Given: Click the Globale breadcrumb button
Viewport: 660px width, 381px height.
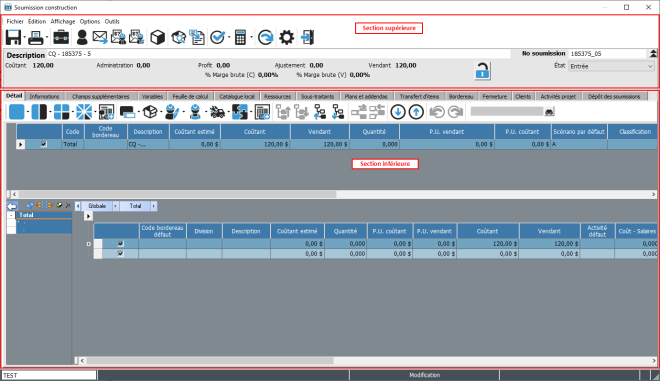Looking at the screenshot, I should [x=97, y=206].
